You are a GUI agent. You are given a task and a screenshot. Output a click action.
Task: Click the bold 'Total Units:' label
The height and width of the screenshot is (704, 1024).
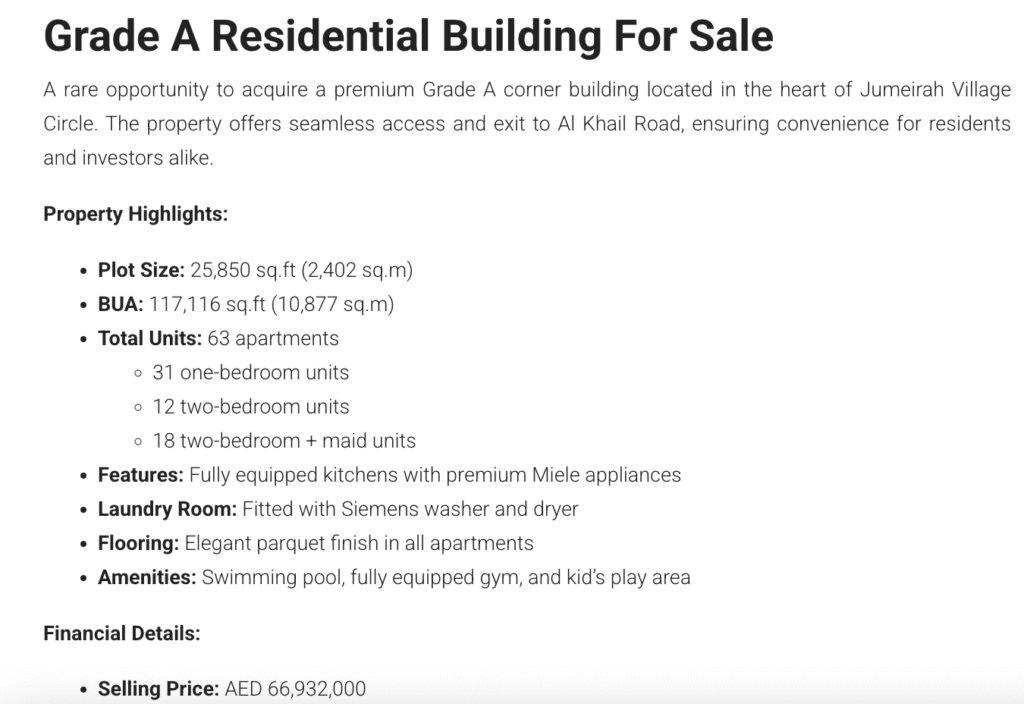coord(149,338)
